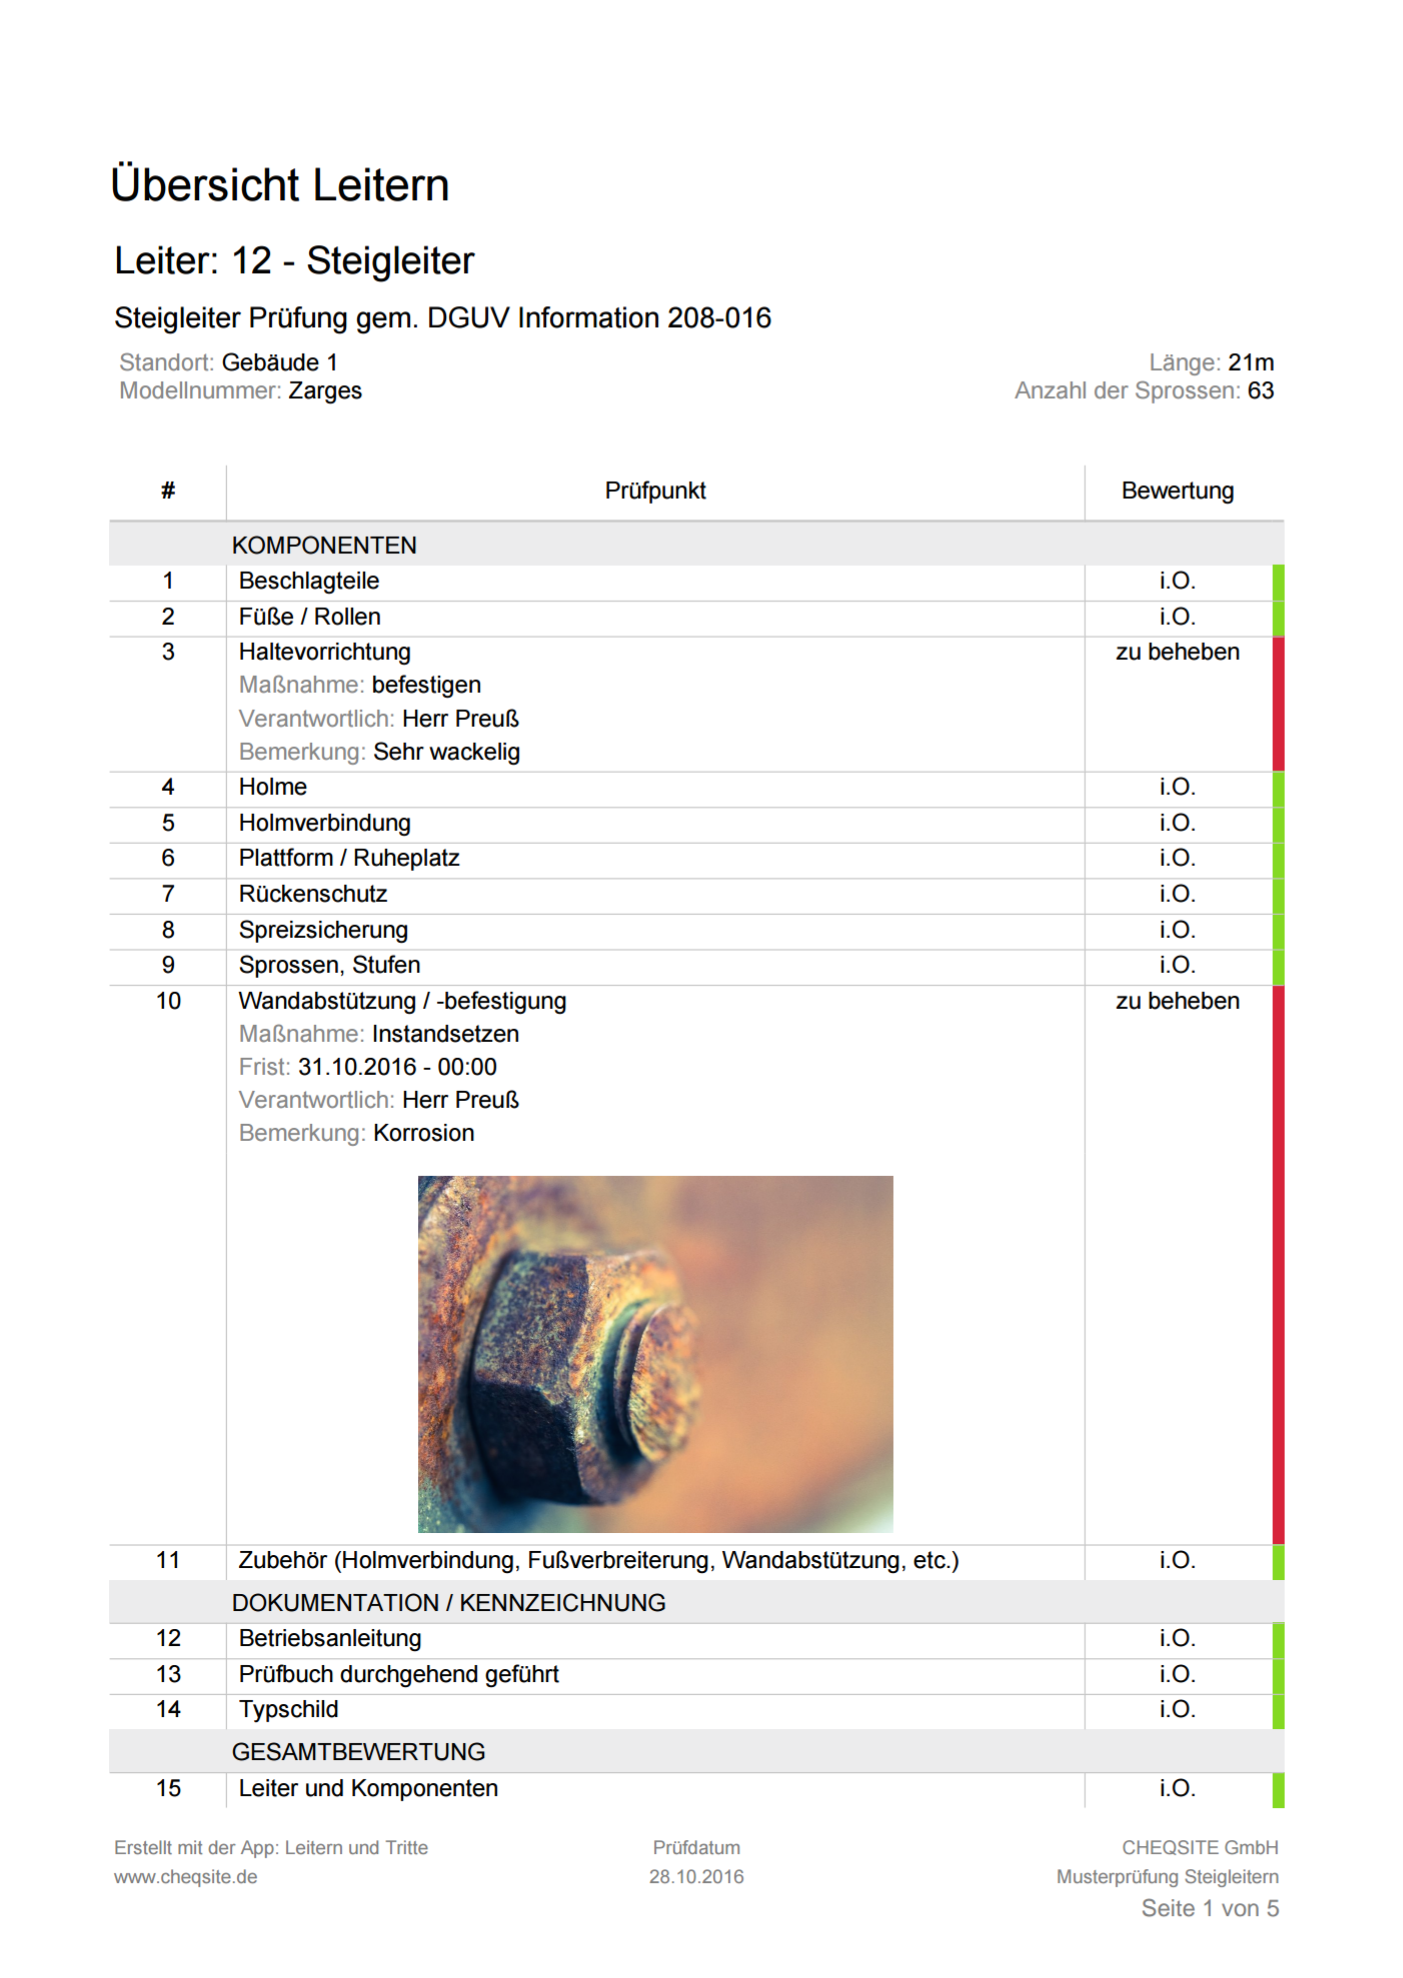The image size is (1403, 1978).
Task: Click the 'zu beheben' rating for Wandabstützung
Action: 1177,1001
